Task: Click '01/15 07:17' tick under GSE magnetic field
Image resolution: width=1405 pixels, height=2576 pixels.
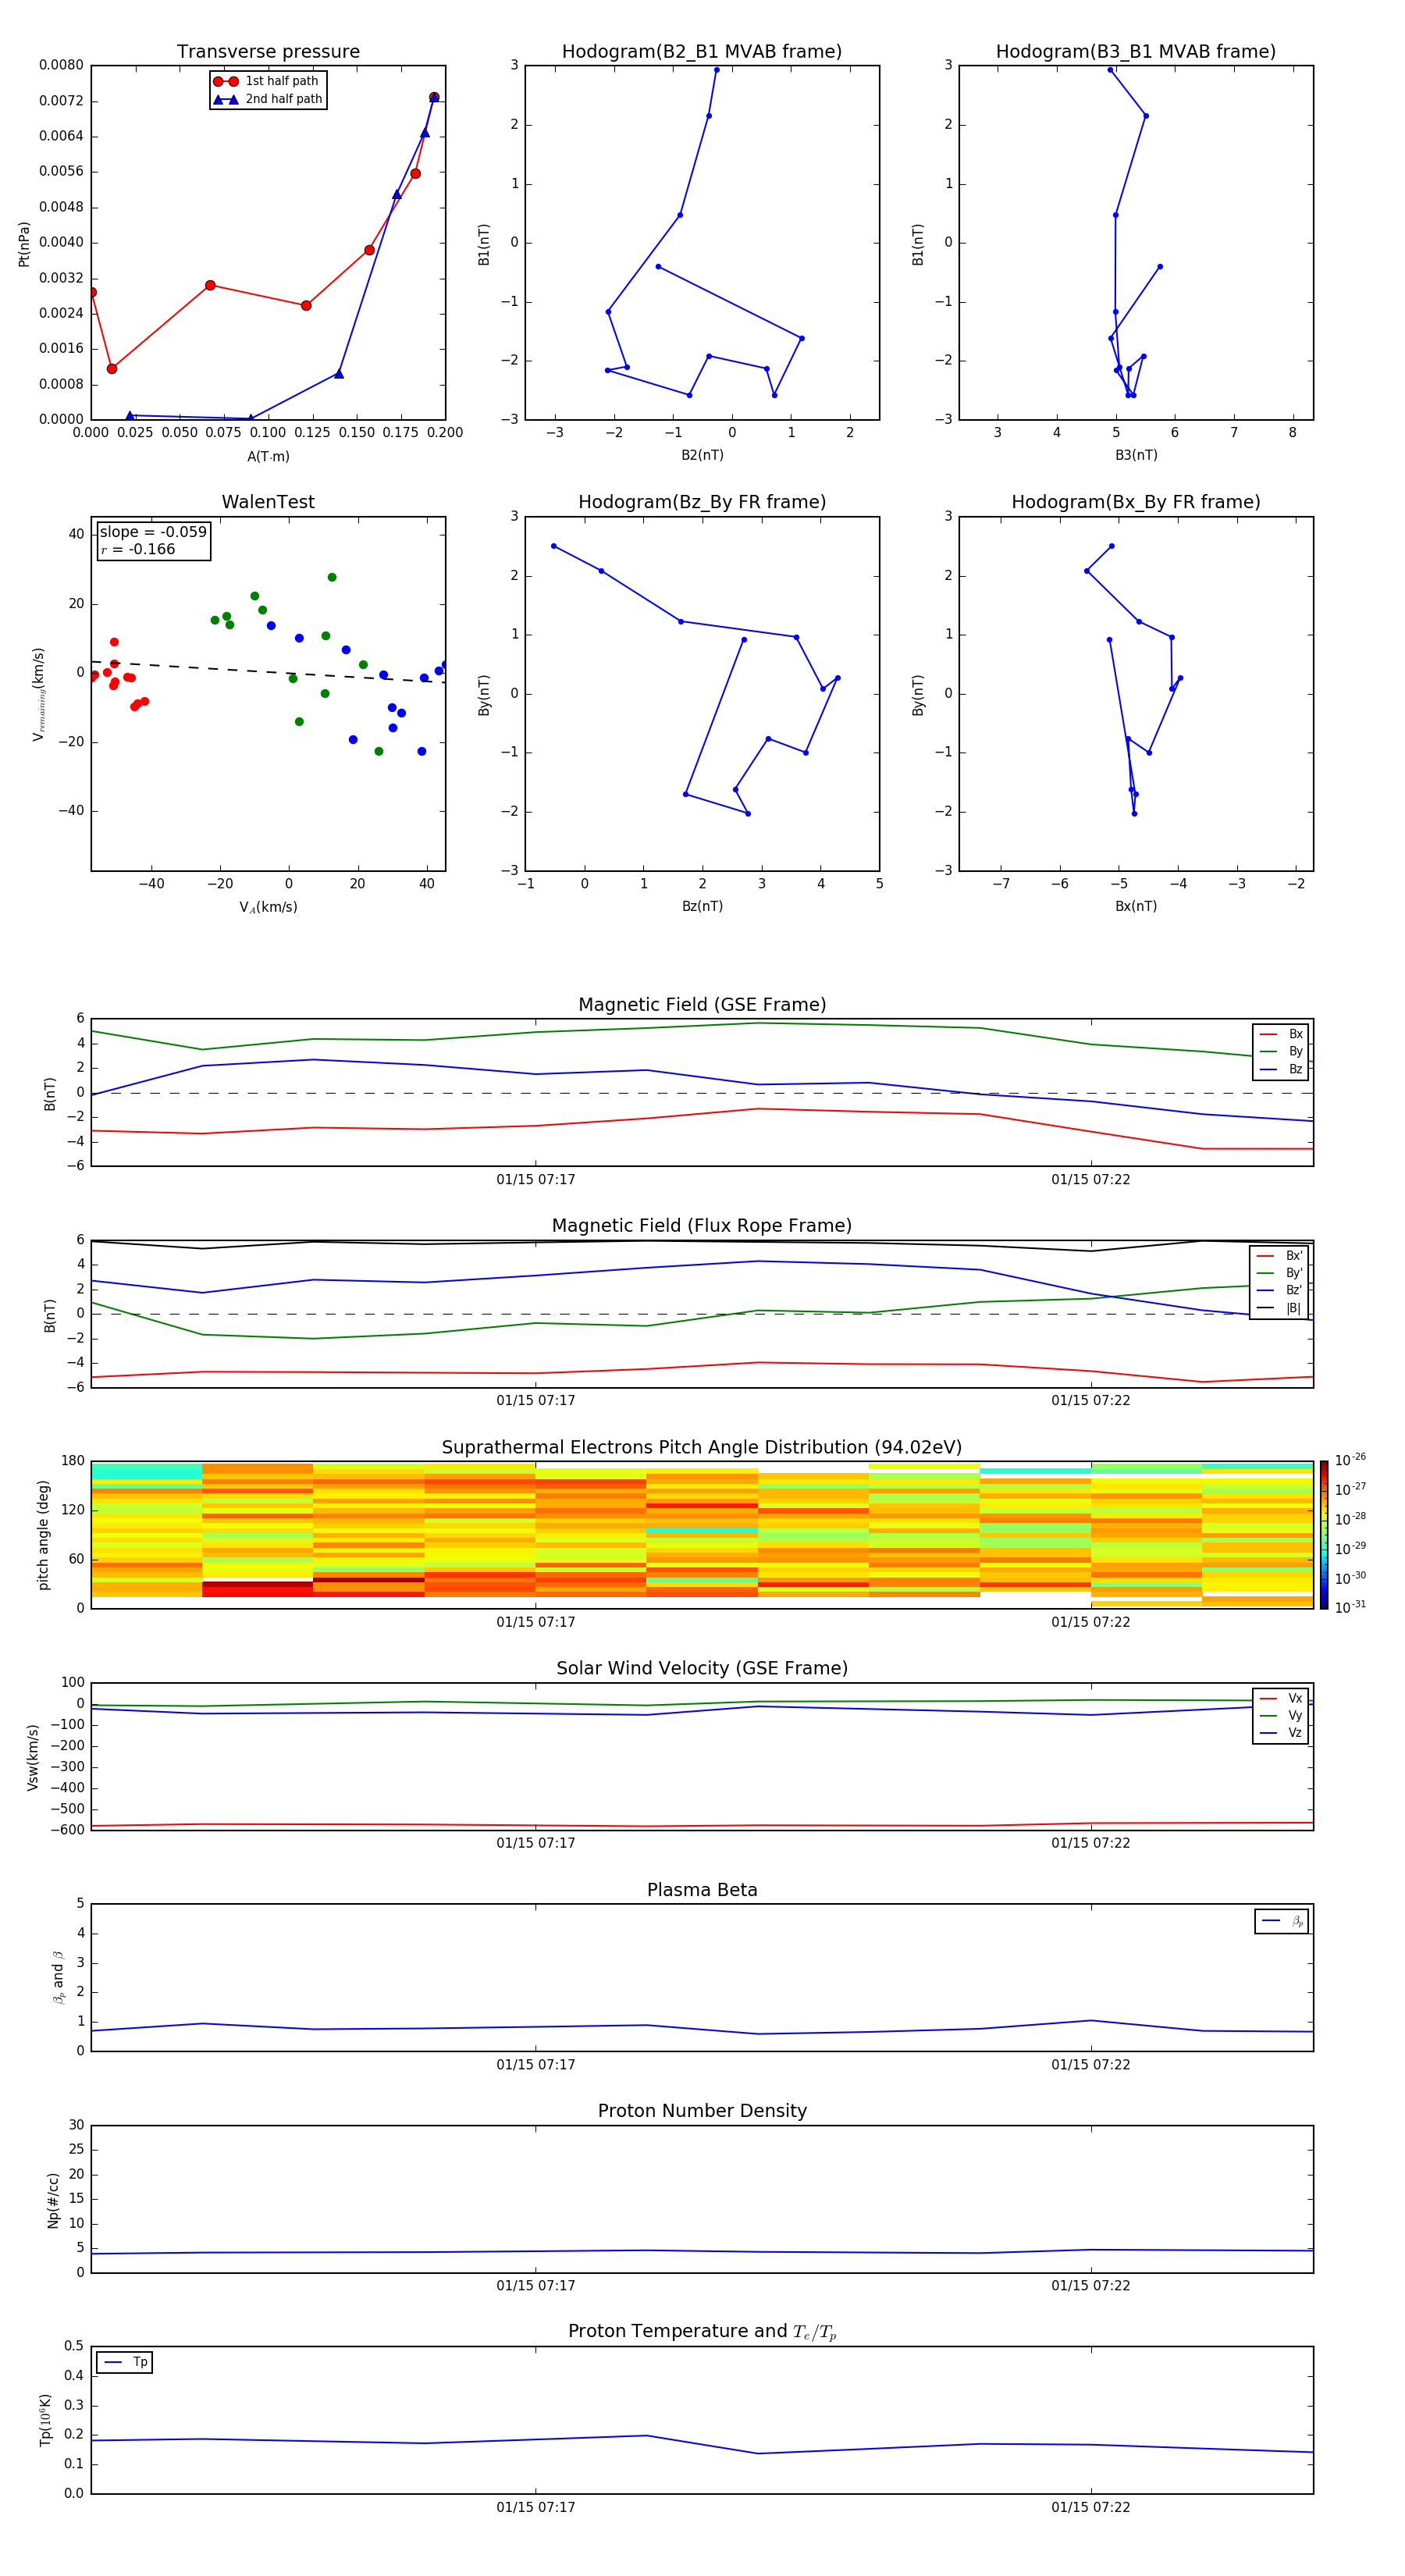Action: point(536,1179)
